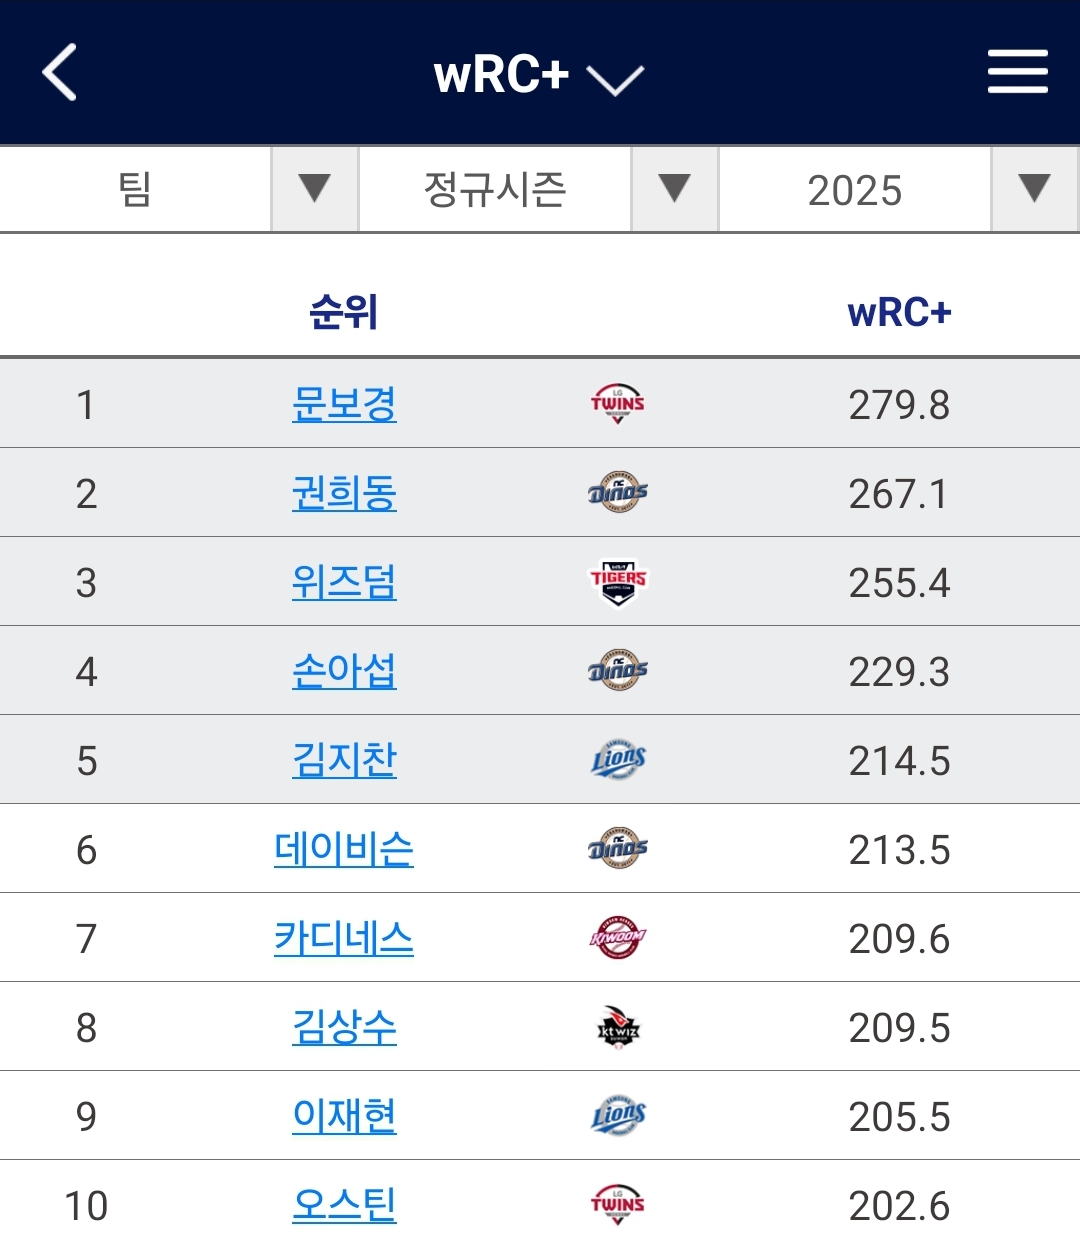Select the 순위 column header

344,313
